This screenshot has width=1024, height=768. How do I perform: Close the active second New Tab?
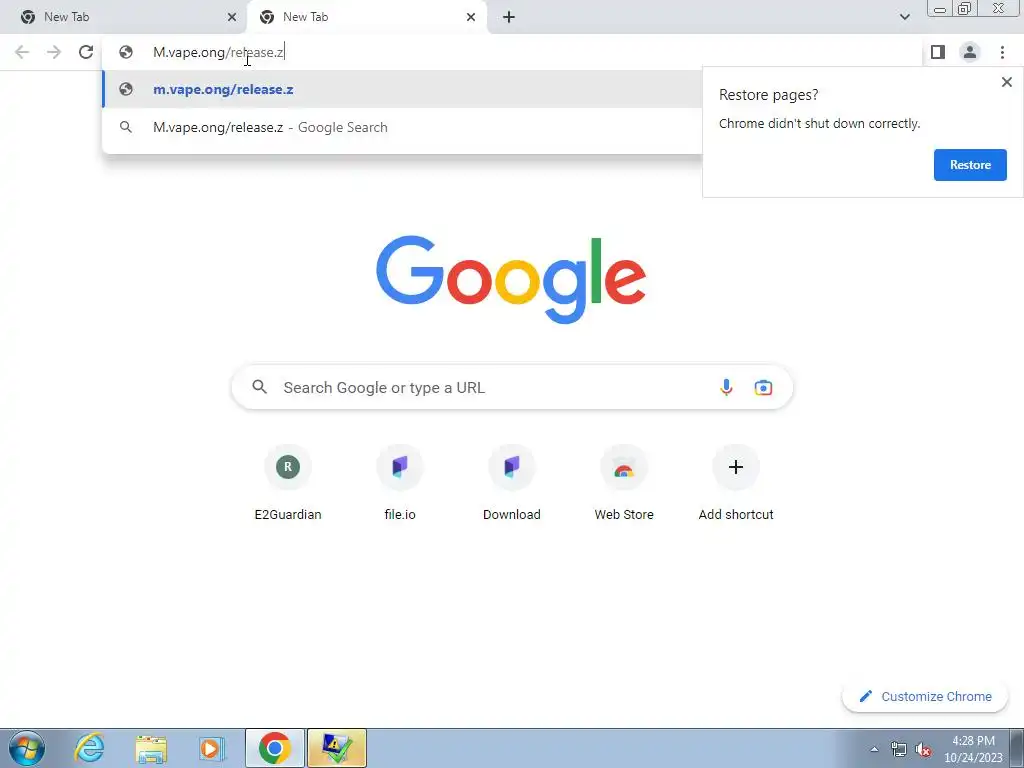pos(471,17)
